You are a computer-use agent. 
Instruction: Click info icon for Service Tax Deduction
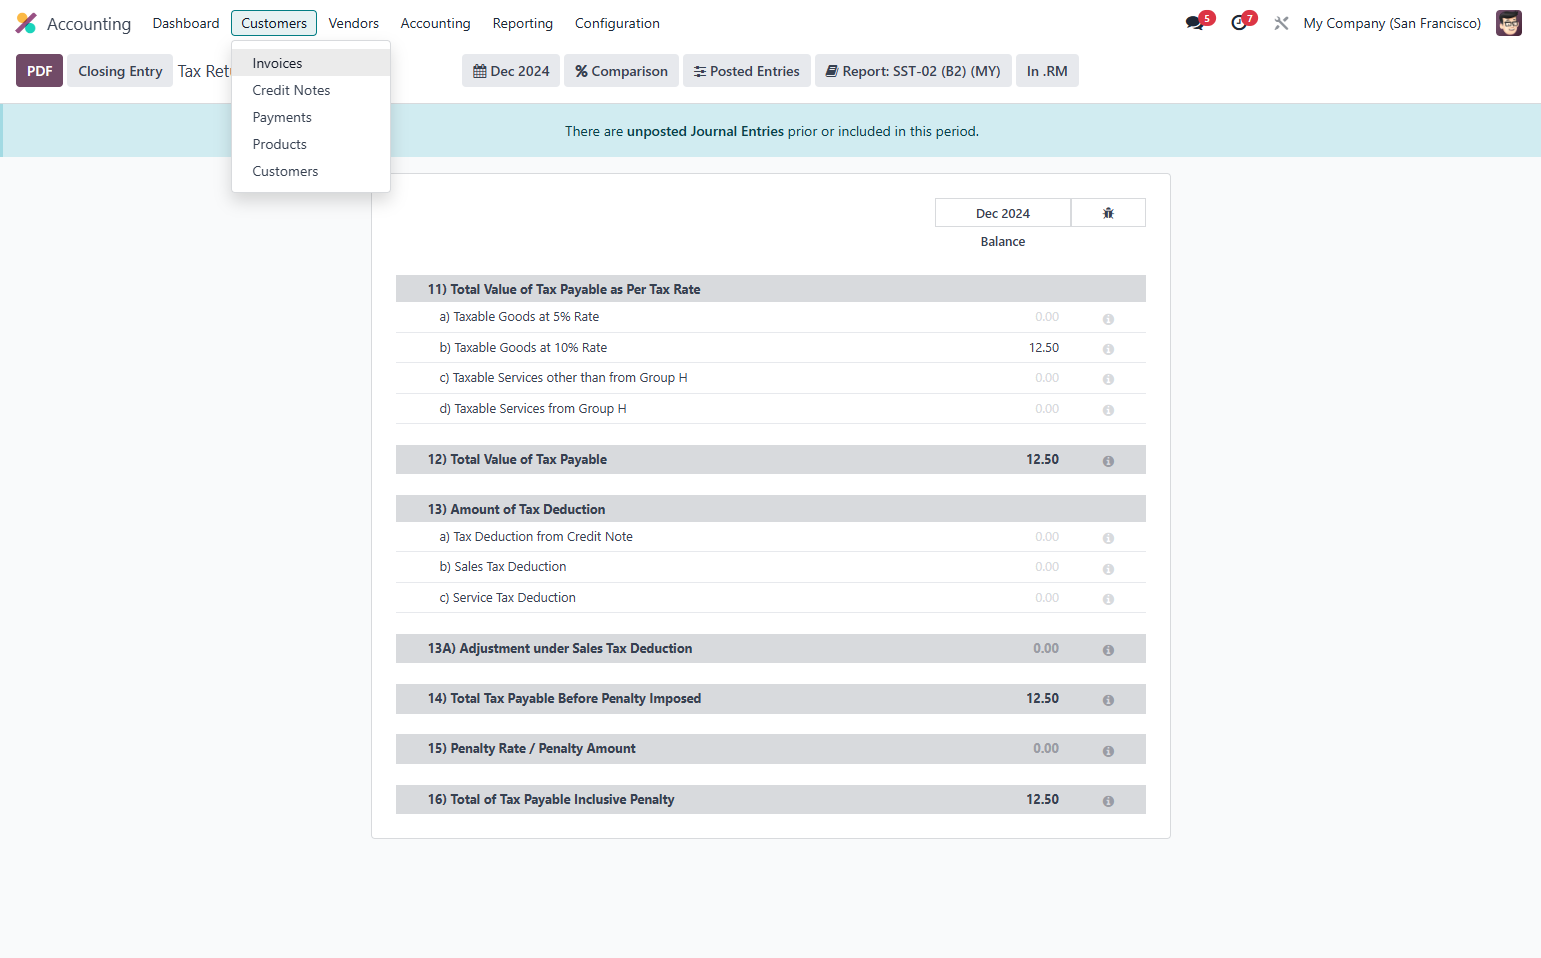click(1108, 599)
